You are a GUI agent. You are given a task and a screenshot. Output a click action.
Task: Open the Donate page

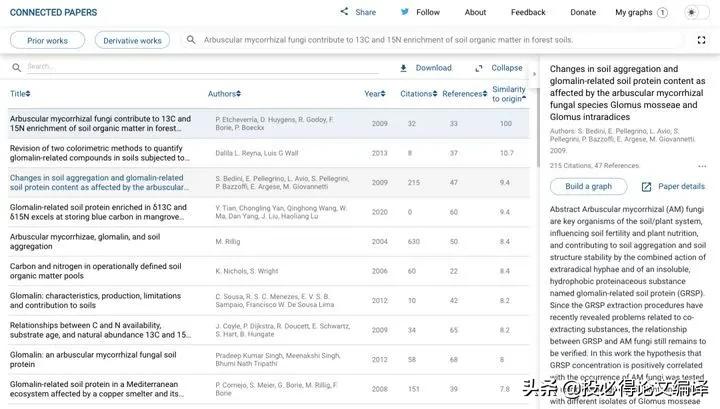[x=583, y=12]
